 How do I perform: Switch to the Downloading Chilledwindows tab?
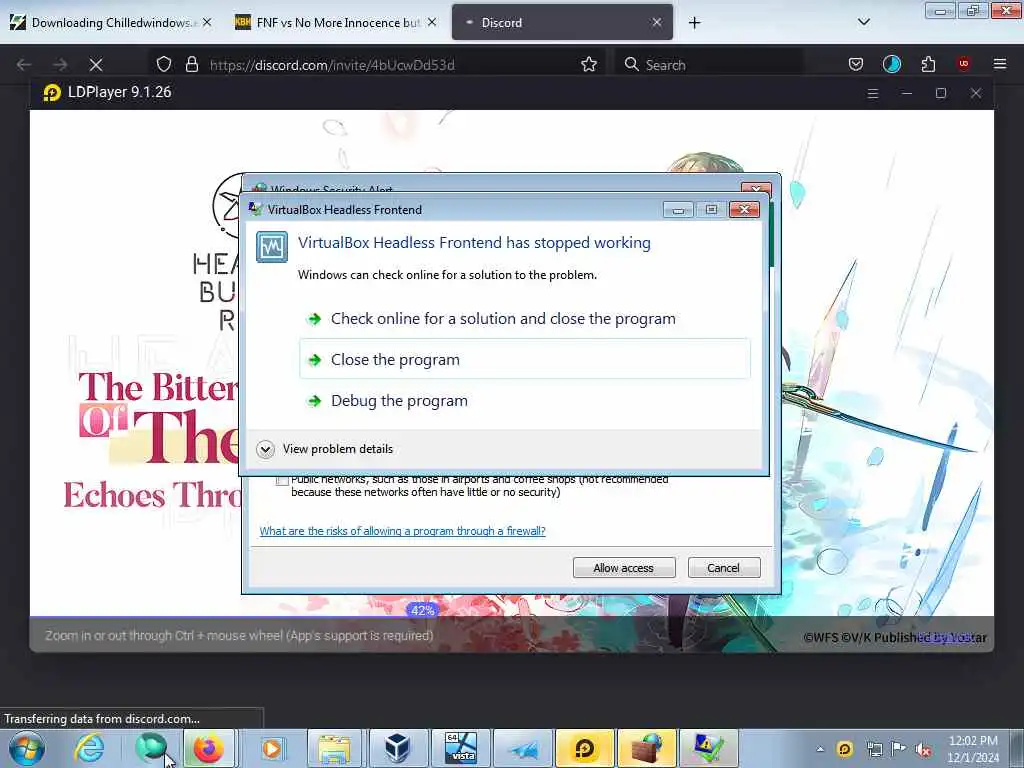[111, 22]
